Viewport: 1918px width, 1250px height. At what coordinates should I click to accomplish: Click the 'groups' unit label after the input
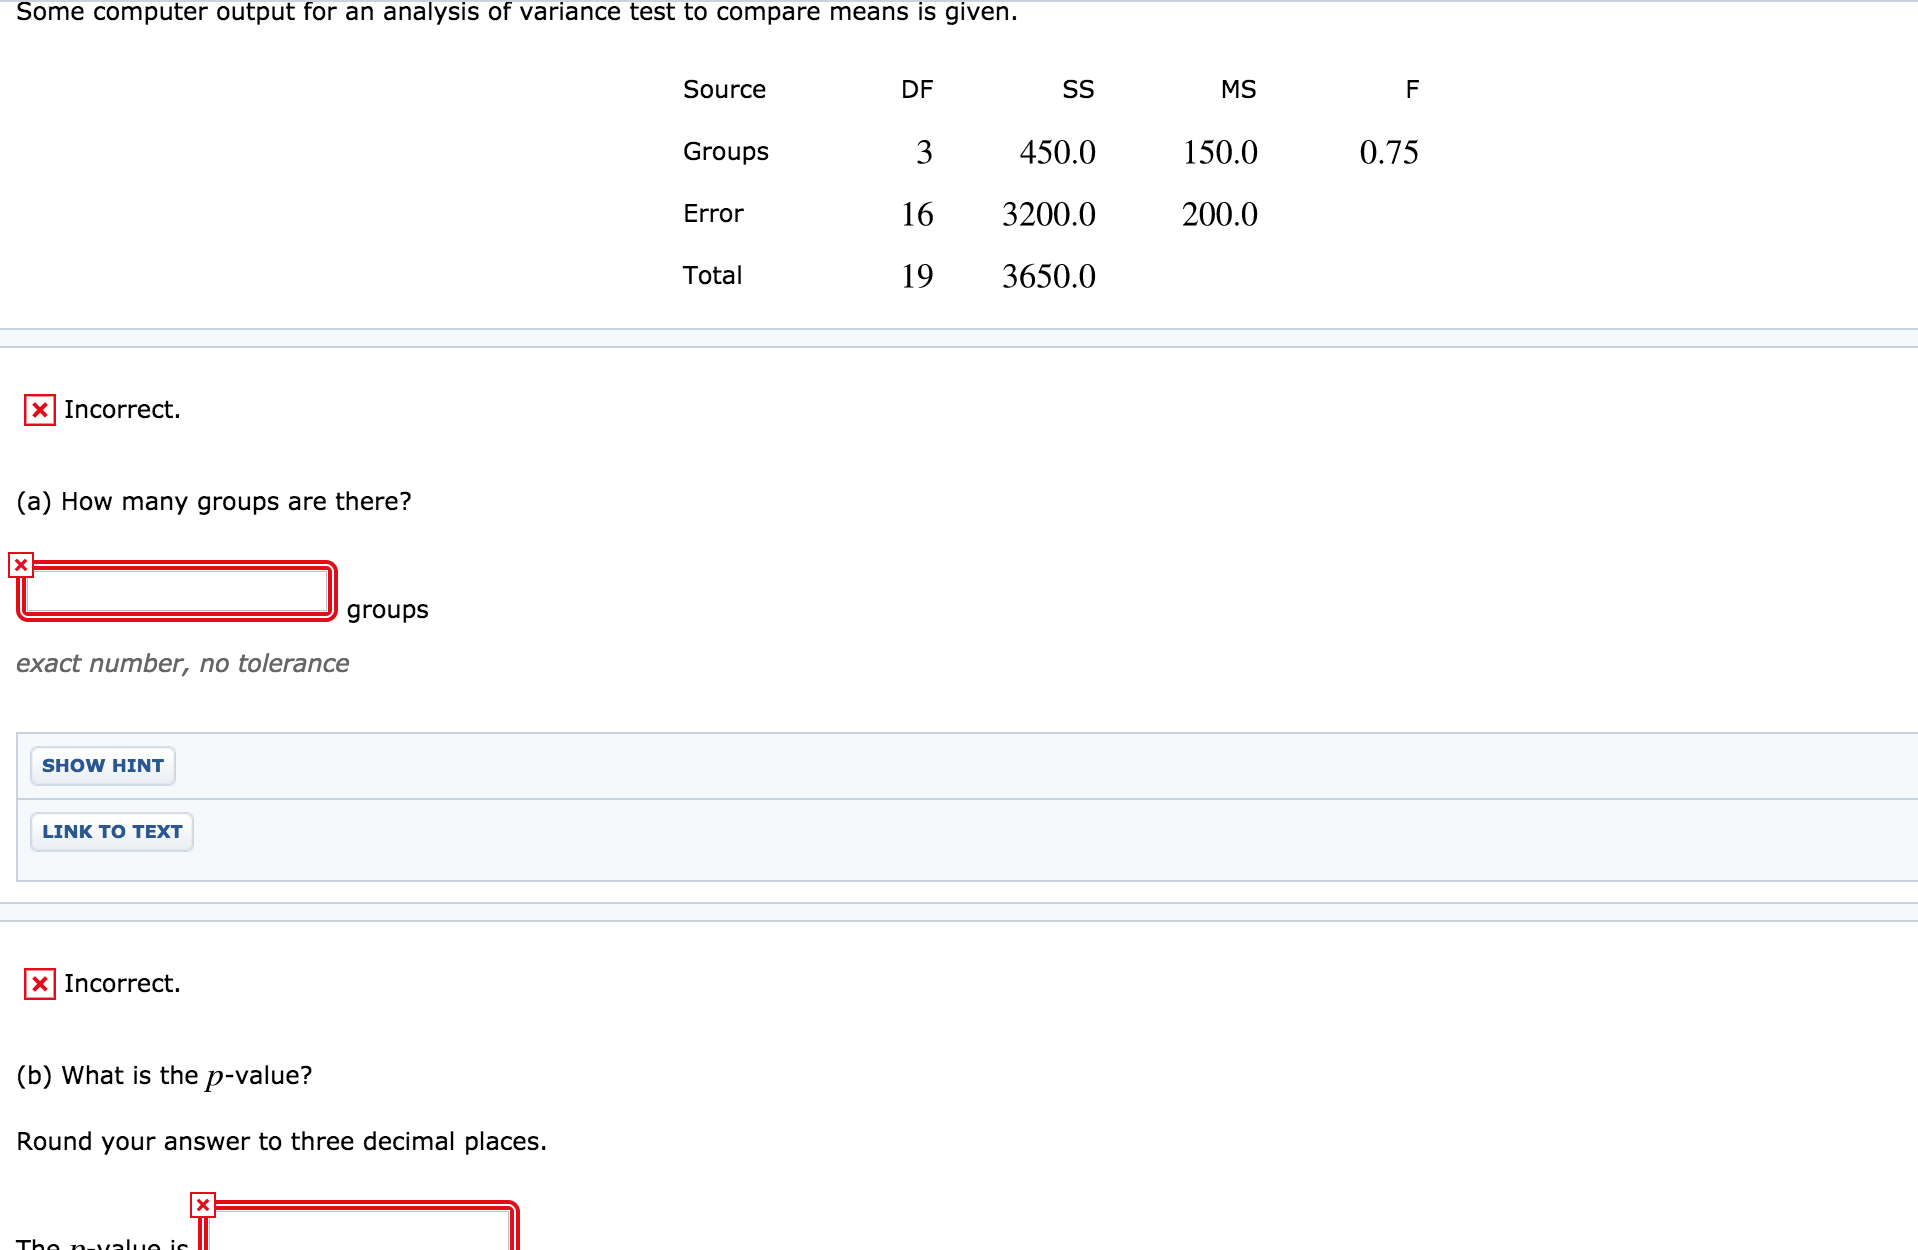(x=388, y=610)
